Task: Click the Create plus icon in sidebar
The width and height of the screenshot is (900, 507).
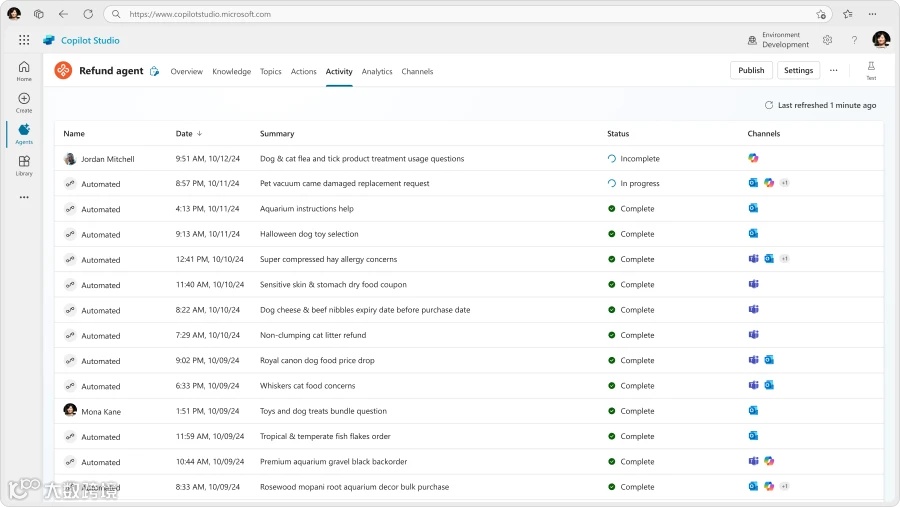Action: pyautogui.click(x=24, y=99)
